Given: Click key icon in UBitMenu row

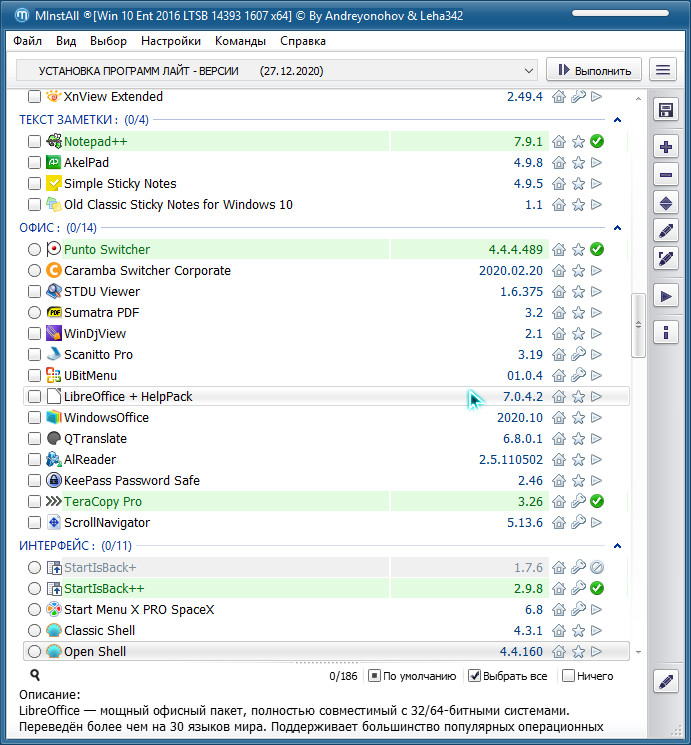Looking at the screenshot, I should point(578,375).
